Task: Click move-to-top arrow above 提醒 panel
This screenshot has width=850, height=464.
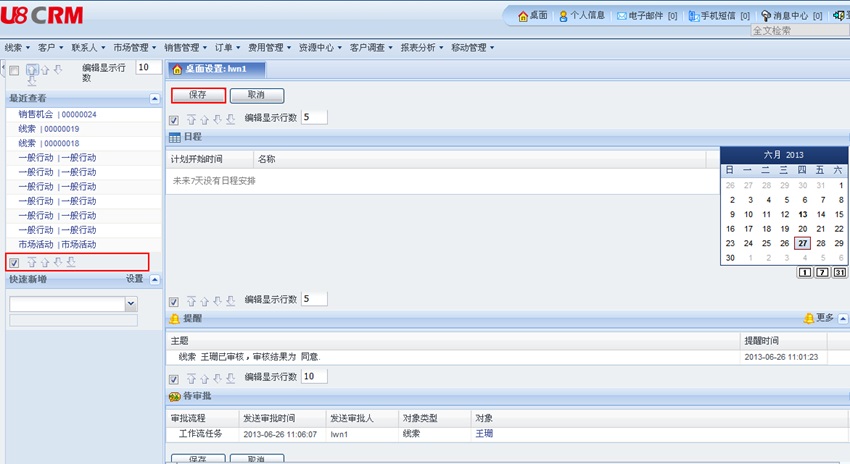Action: click(x=191, y=301)
